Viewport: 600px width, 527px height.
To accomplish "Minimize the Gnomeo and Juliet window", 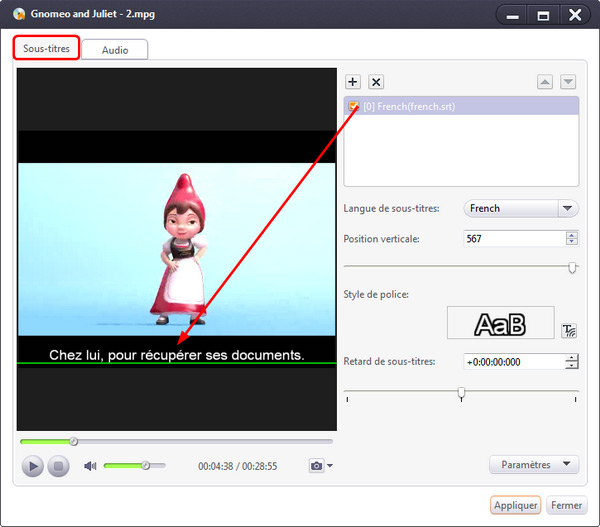I will [x=512, y=16].
